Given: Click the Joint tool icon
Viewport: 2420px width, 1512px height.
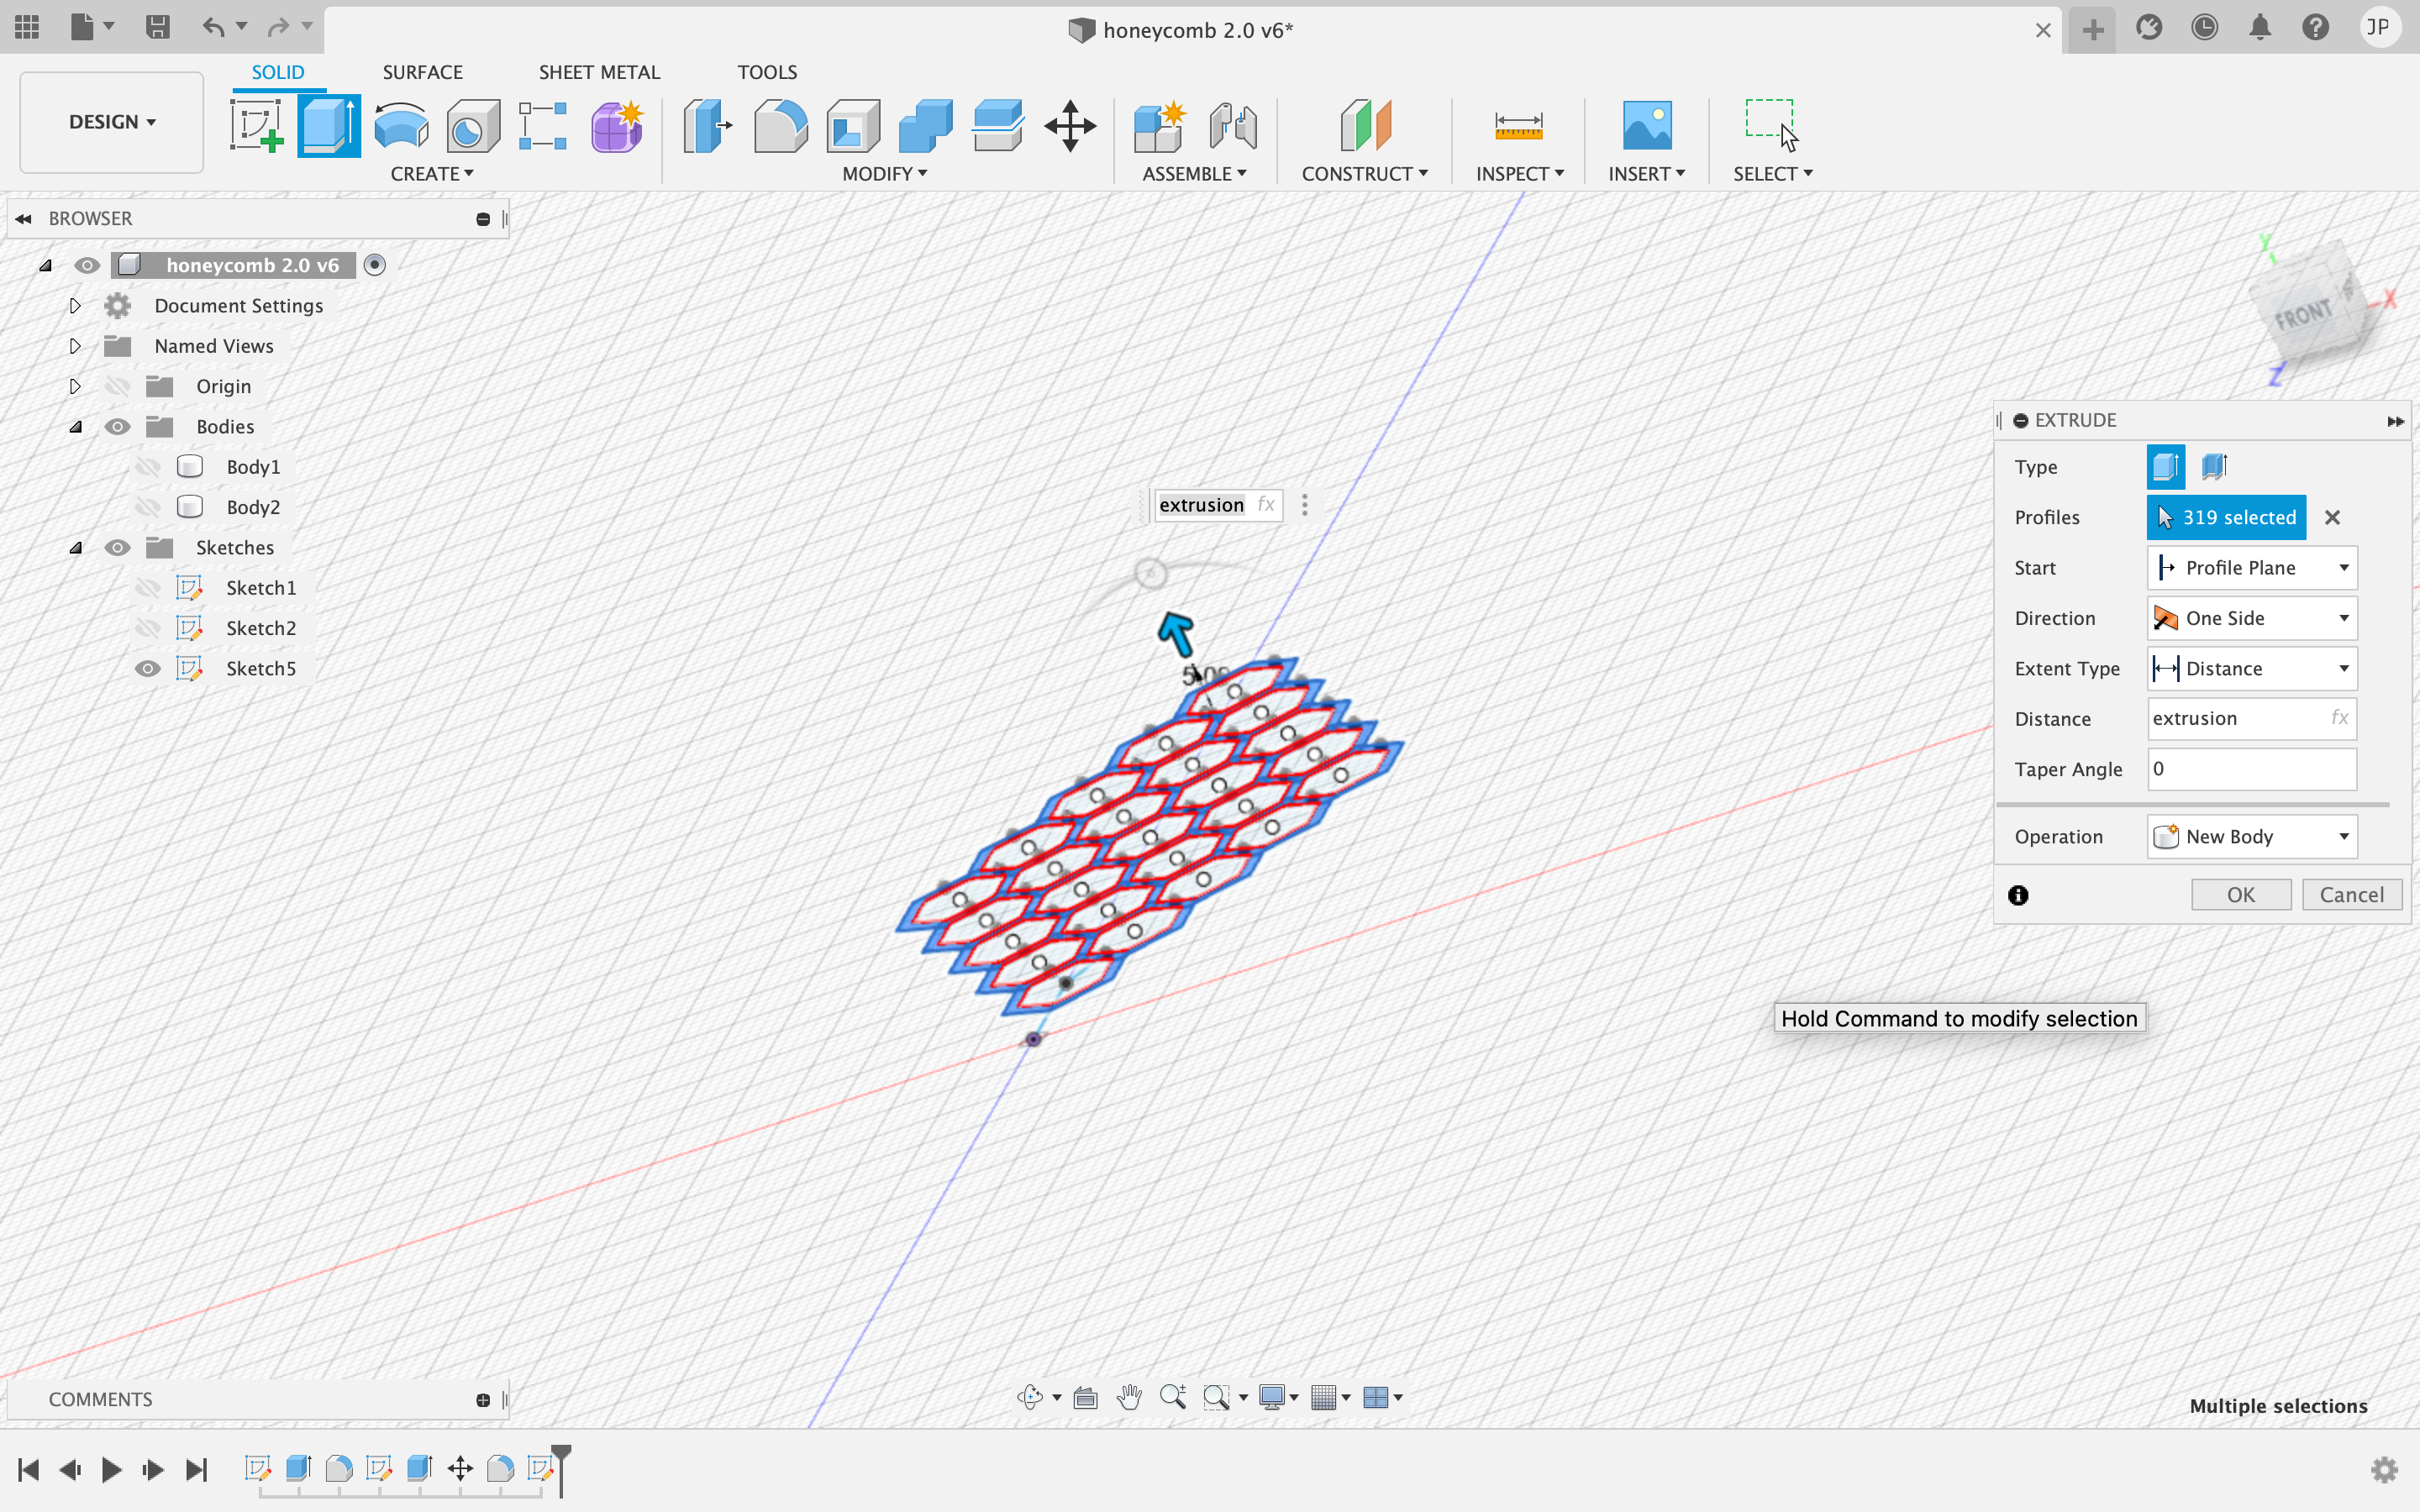Looking at the screenshot, I should coord(1233,126).
